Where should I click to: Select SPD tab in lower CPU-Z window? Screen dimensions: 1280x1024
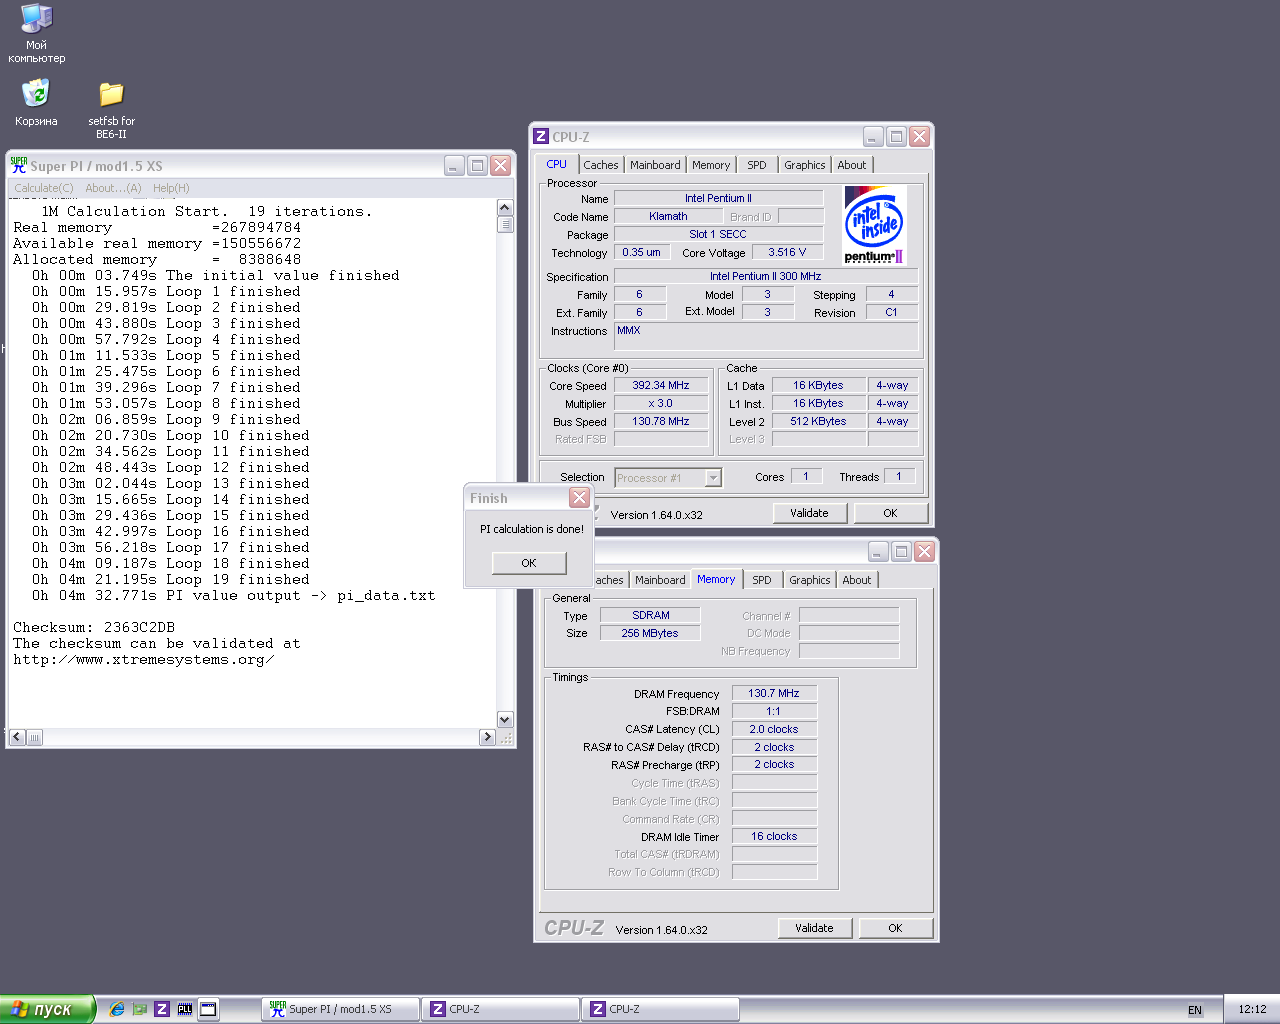pyautogui.click(x=762, y=580)
